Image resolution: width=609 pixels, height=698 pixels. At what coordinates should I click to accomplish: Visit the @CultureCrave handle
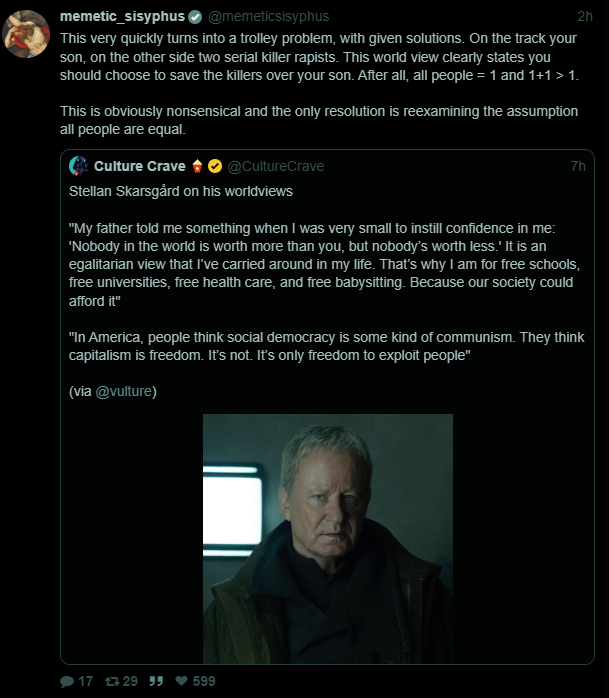[x=276, y=166]
